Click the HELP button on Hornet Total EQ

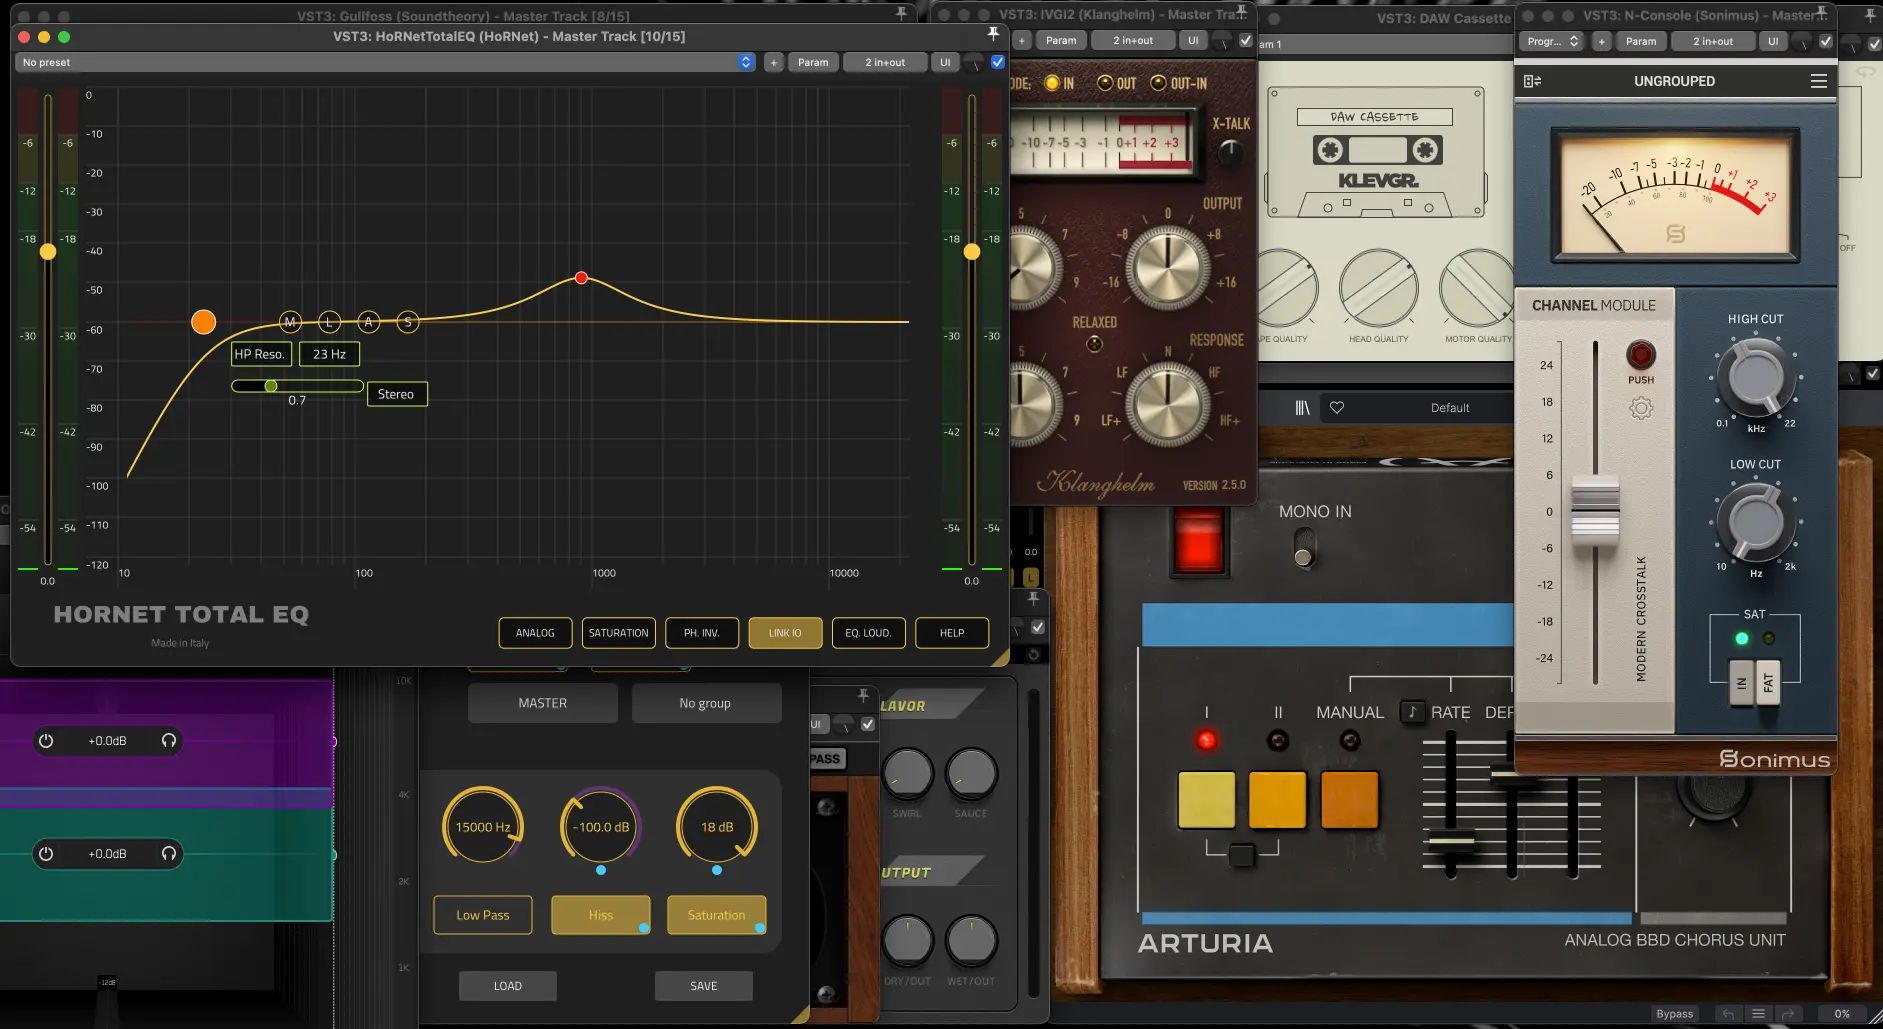point(951,632)
